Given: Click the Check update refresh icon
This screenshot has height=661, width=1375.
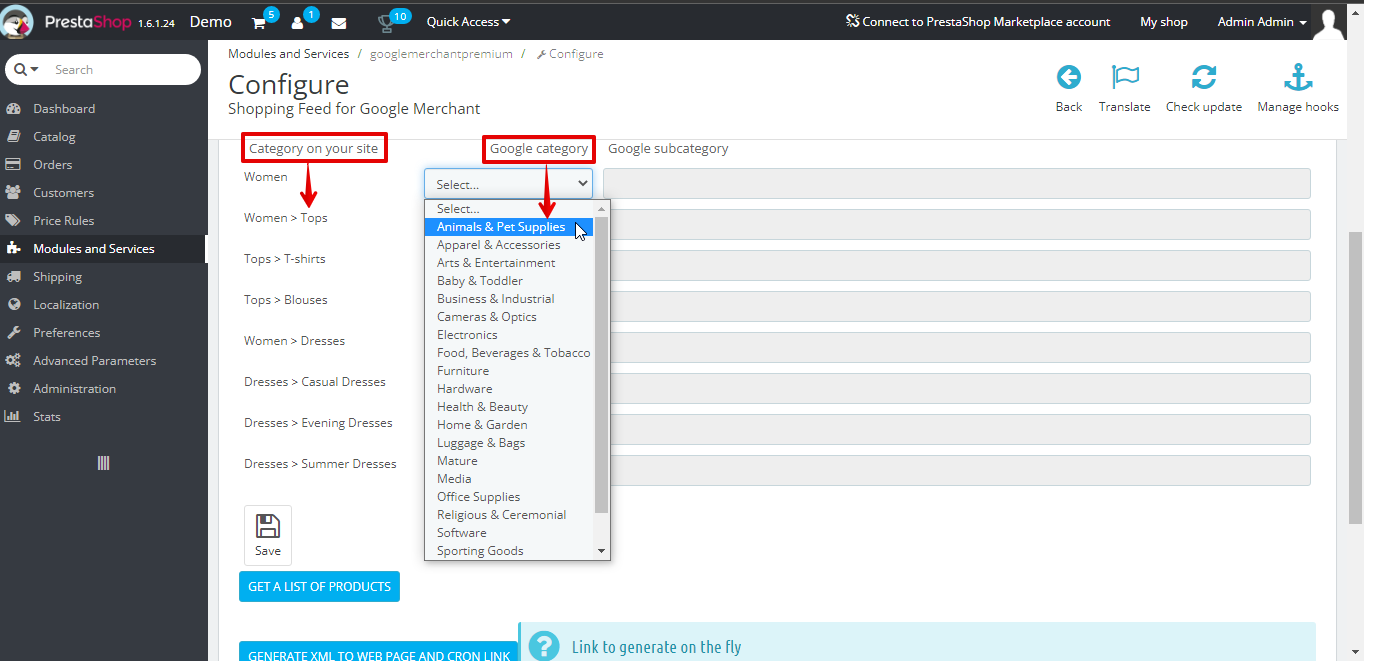Looking at the screenshot, I should pos(1204,77).
